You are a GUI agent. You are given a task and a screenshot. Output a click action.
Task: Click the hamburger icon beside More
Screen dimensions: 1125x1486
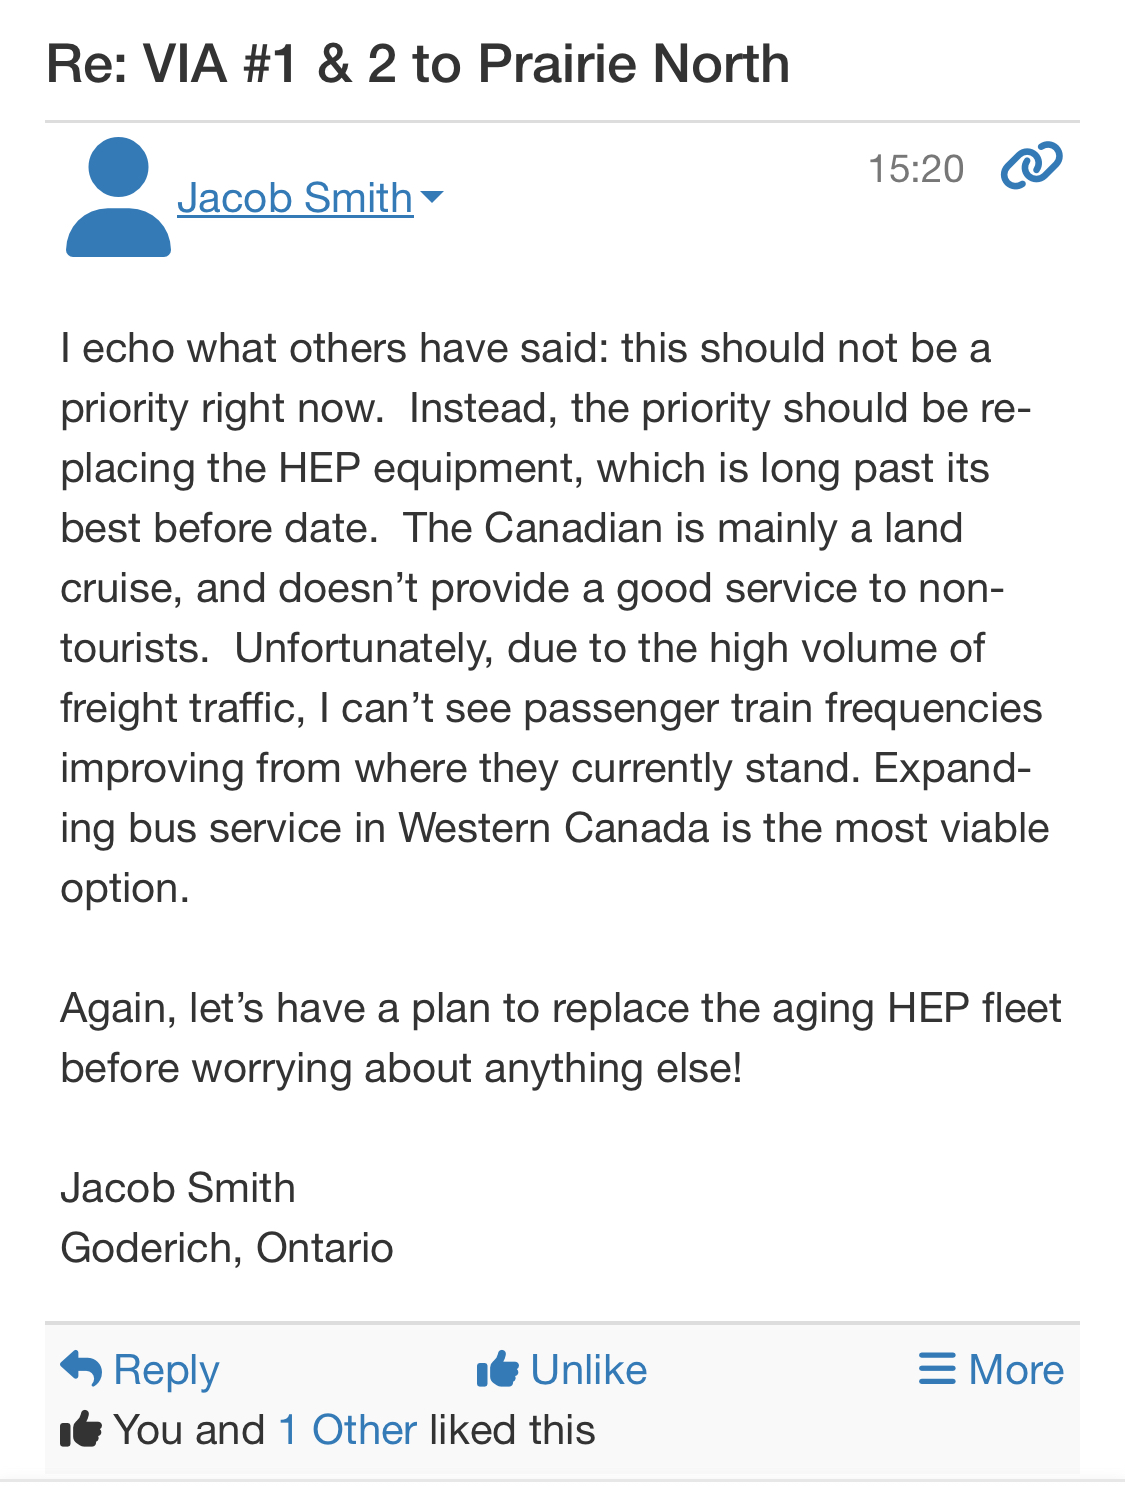click(937, 1369)
